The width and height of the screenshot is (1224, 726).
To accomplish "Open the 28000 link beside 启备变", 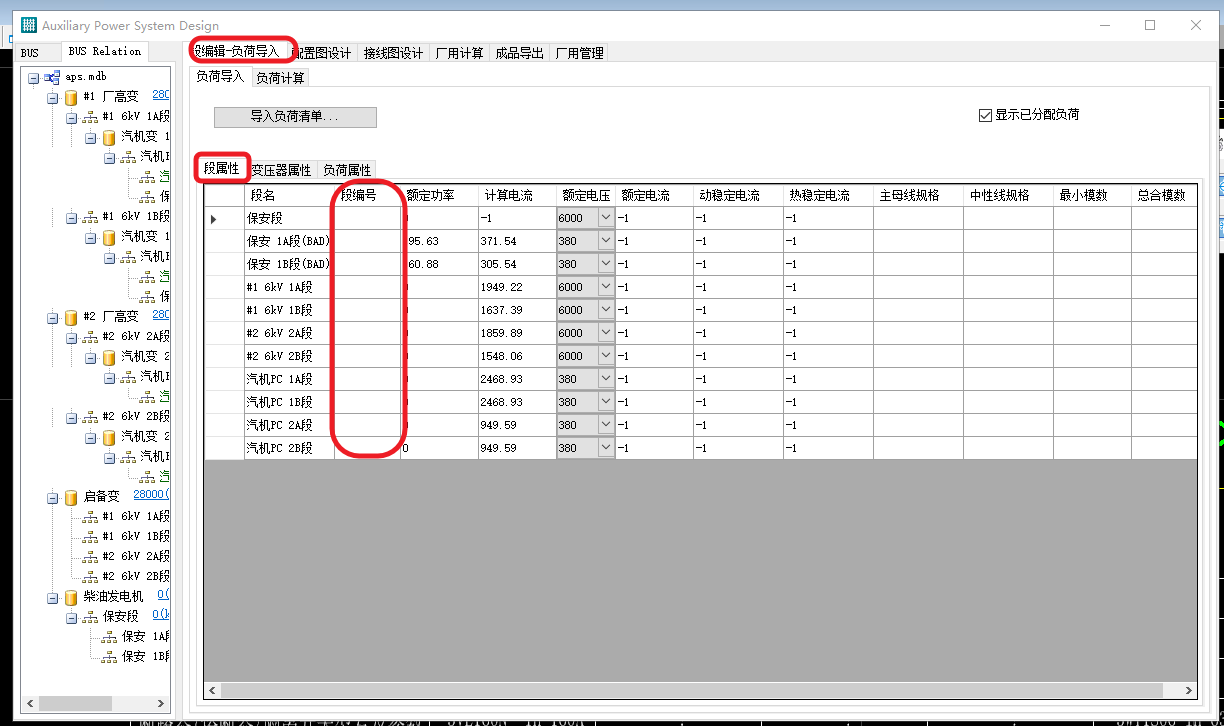I will coord(151,495).
